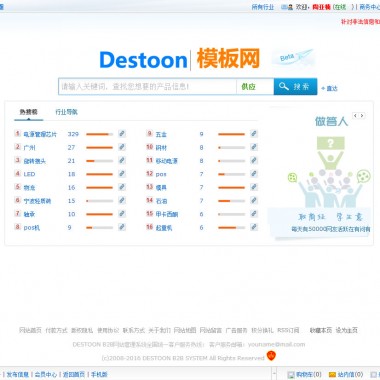Click the Destoon 模板网 logo
The height and width of the screenshot is (380, 380).
tap(180, 59)
